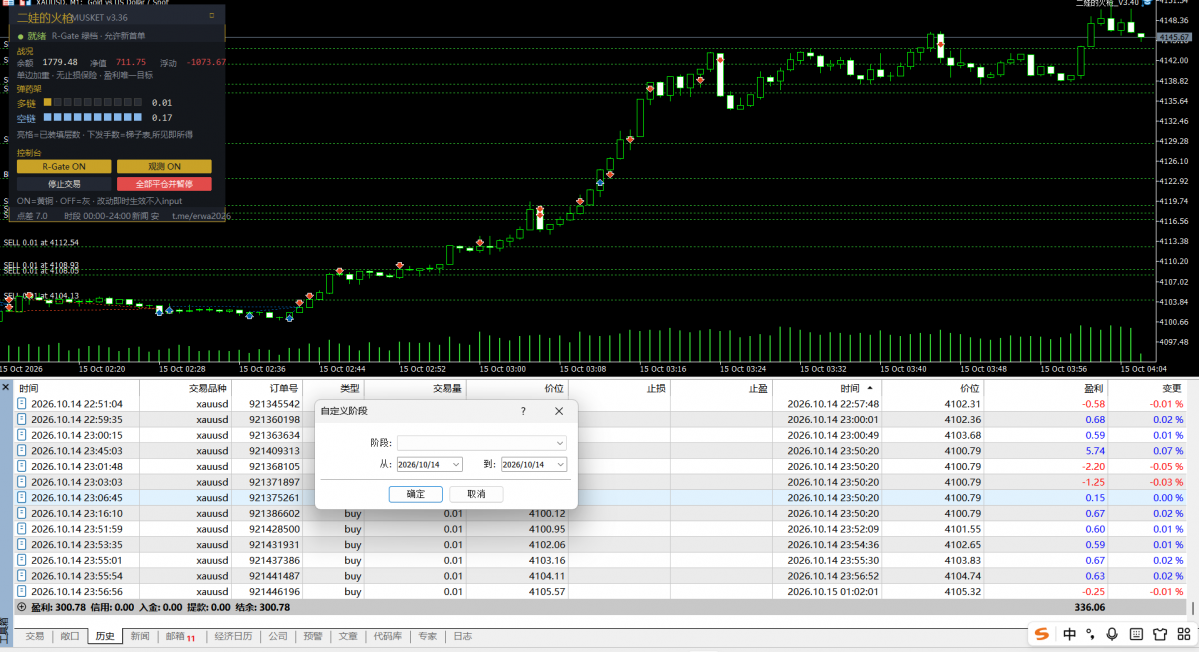This screenshot has width=1199, height=652.
Task: Click the help question mark in the 自定义阶段 dialog
Action: click(523, 411)
